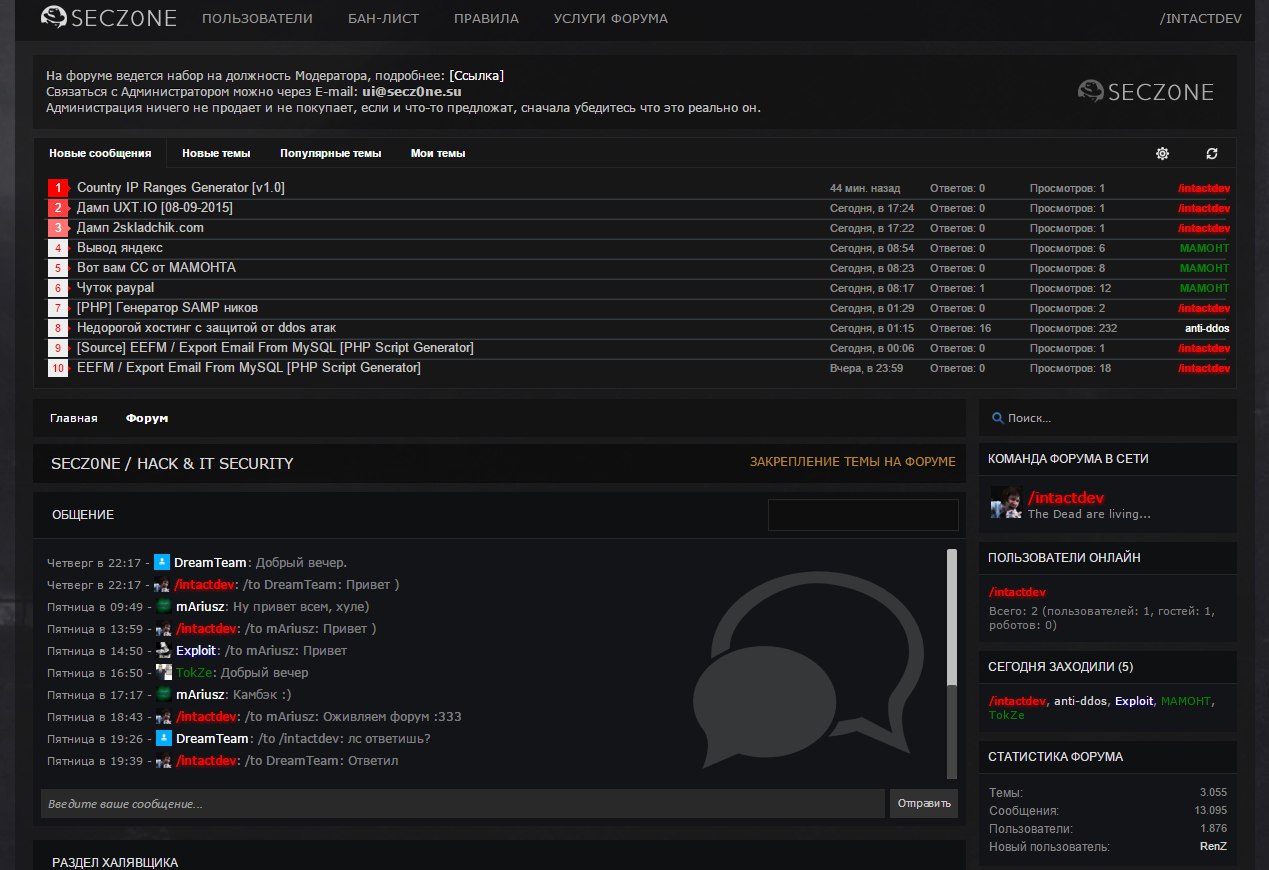Click the SECZONE logo in the top navigation
The height and width of the screenshot is (870, 1269).
pyautogui.click(x=109, y=18)
